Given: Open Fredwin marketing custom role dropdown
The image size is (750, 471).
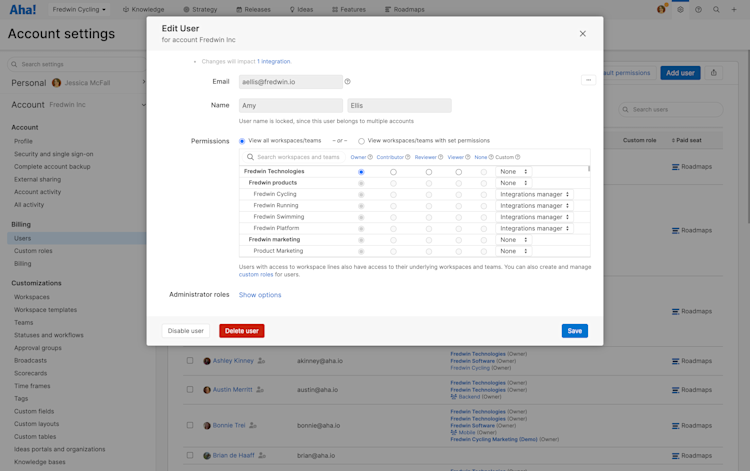Looking at the screenshot, I should [514, 240].
